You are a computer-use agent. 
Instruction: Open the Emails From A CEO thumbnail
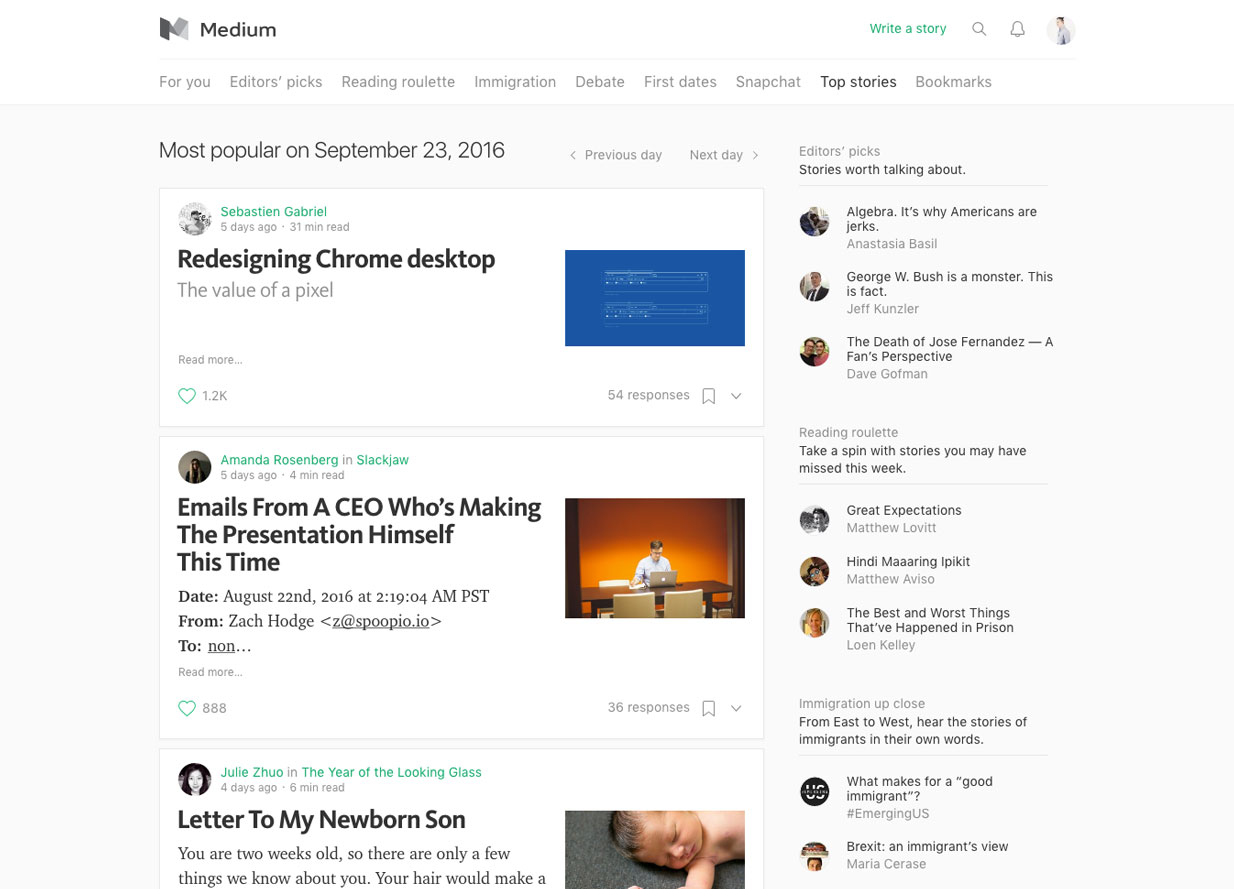coord(655,558)
